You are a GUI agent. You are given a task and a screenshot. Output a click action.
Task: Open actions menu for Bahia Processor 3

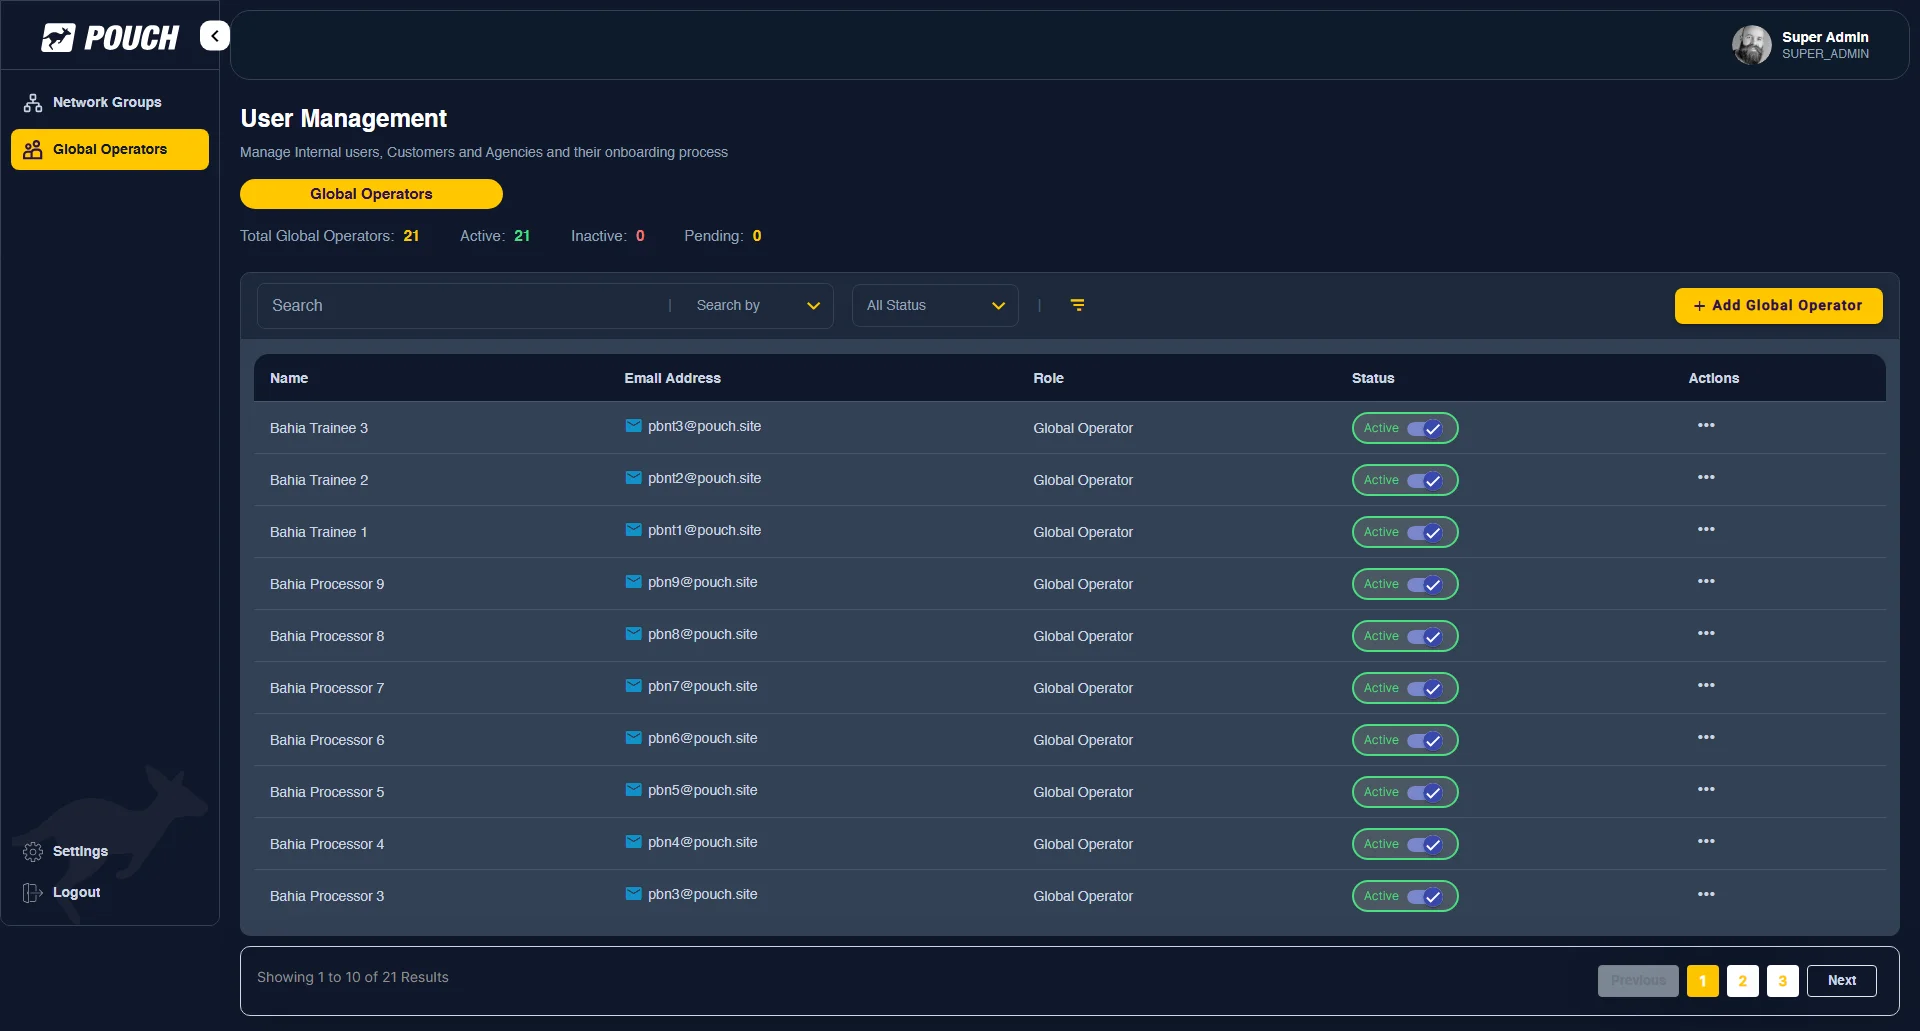[x=1706, y=895]
